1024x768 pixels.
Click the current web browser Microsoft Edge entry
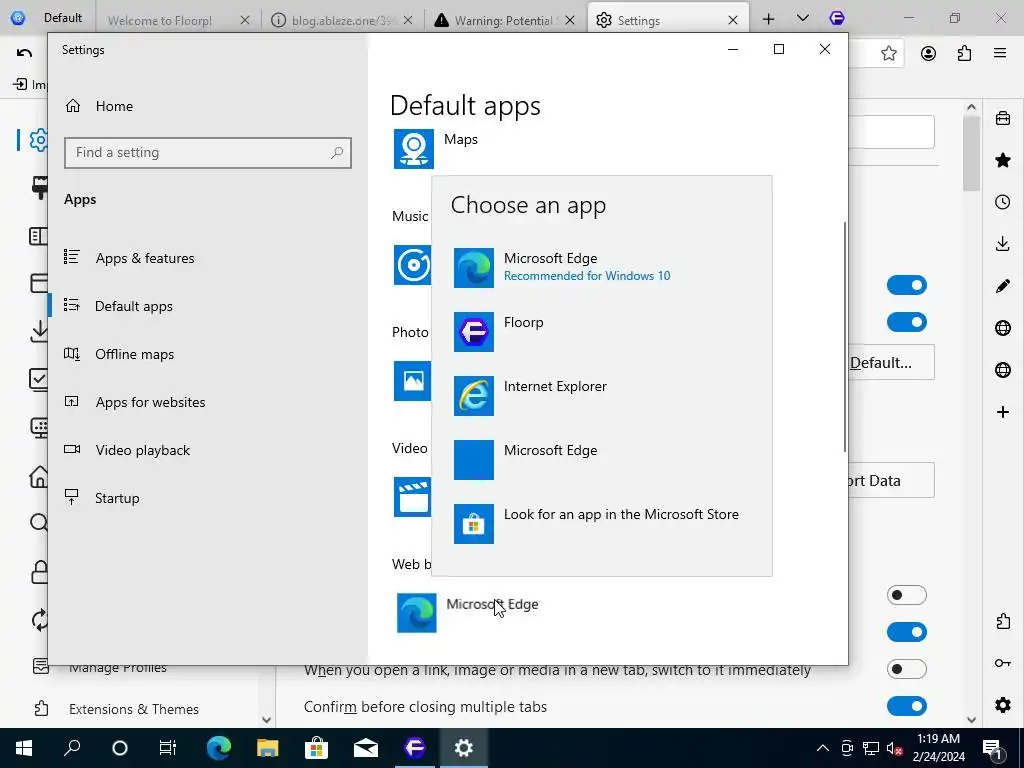pyautogui.click(x=468, y=613)
